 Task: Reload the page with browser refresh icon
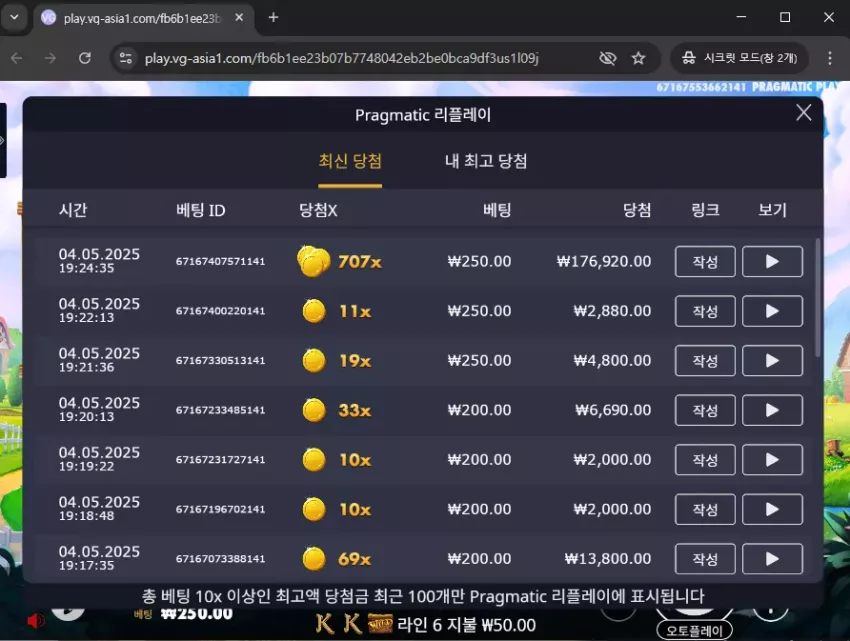click(x=85, y=58)
